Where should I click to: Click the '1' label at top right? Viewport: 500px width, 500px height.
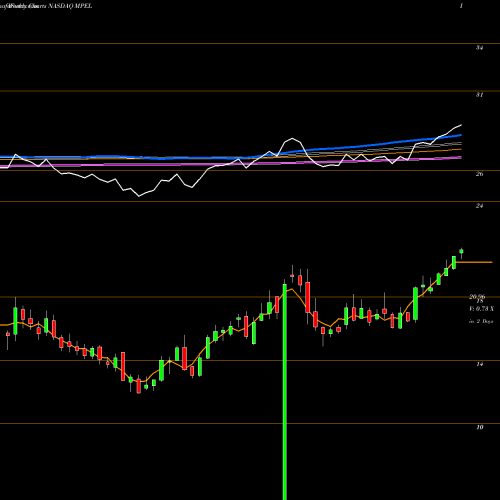tap(461, 6)
